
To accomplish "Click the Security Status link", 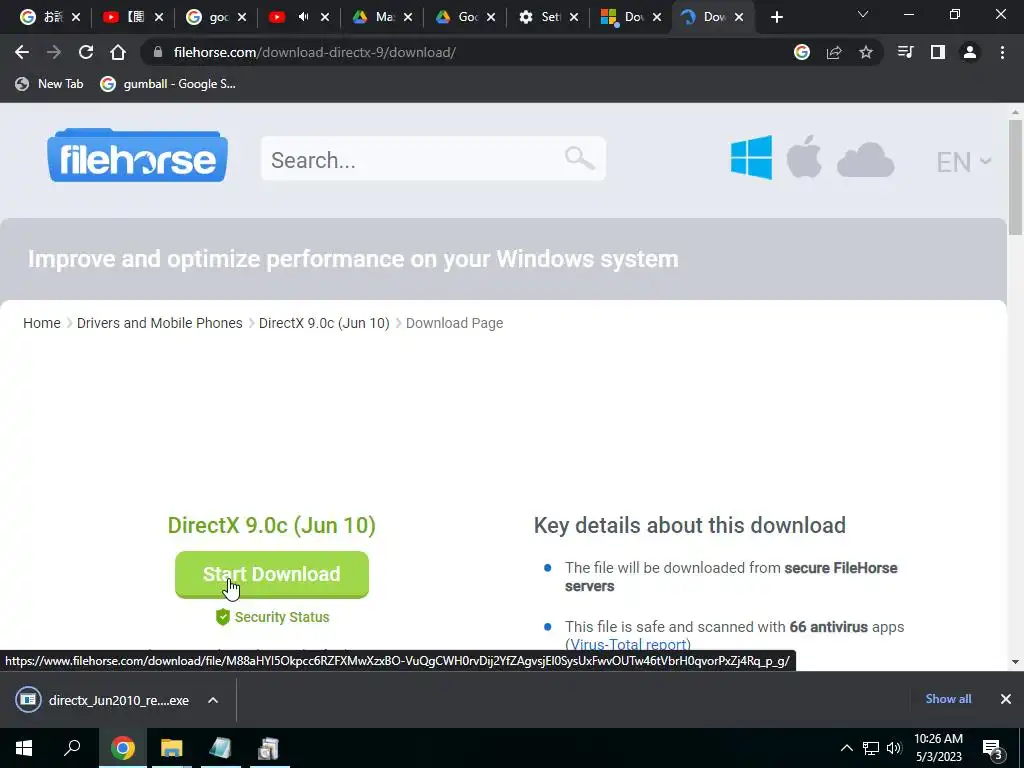I will coord(272,617).
